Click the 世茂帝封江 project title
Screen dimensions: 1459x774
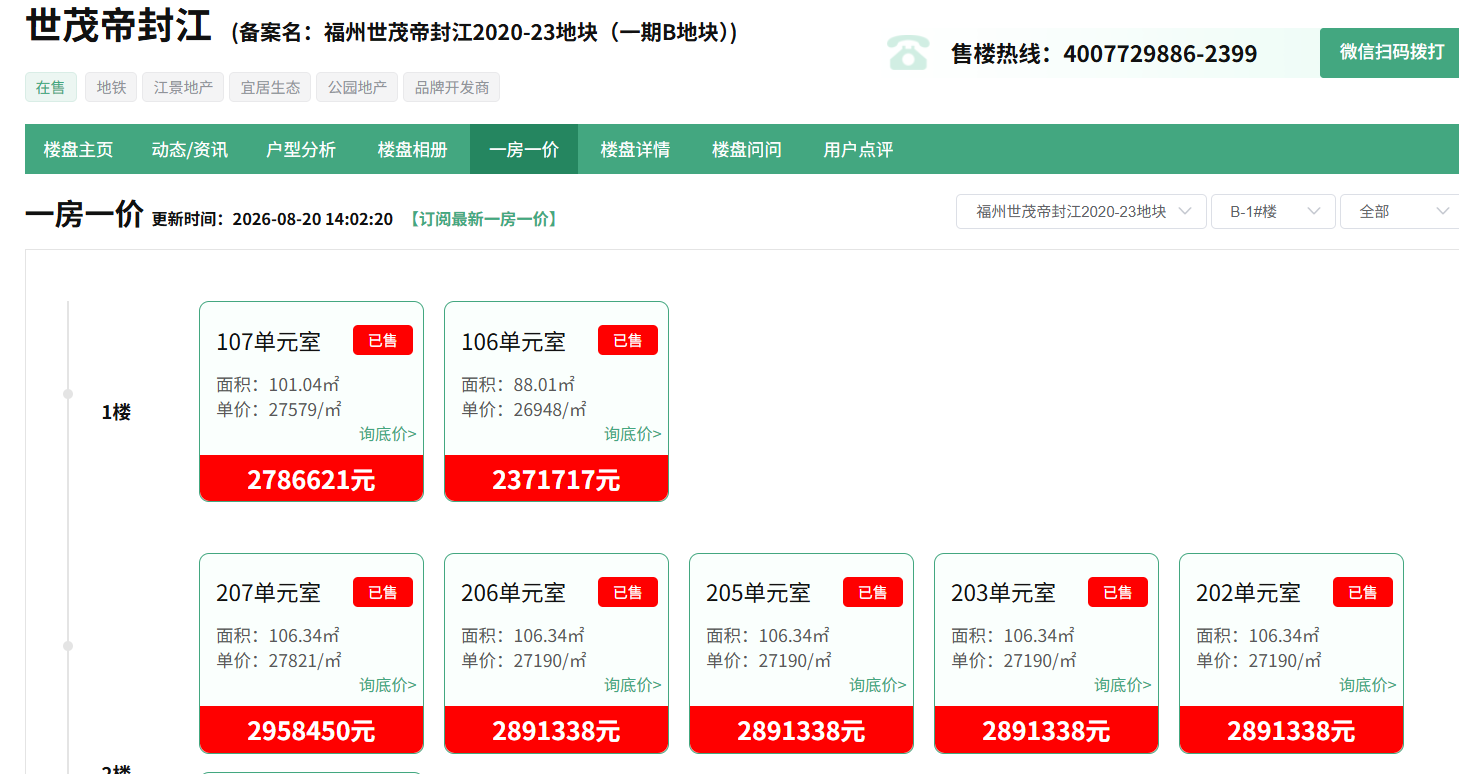pyautogui.click(x=119, y=26)
